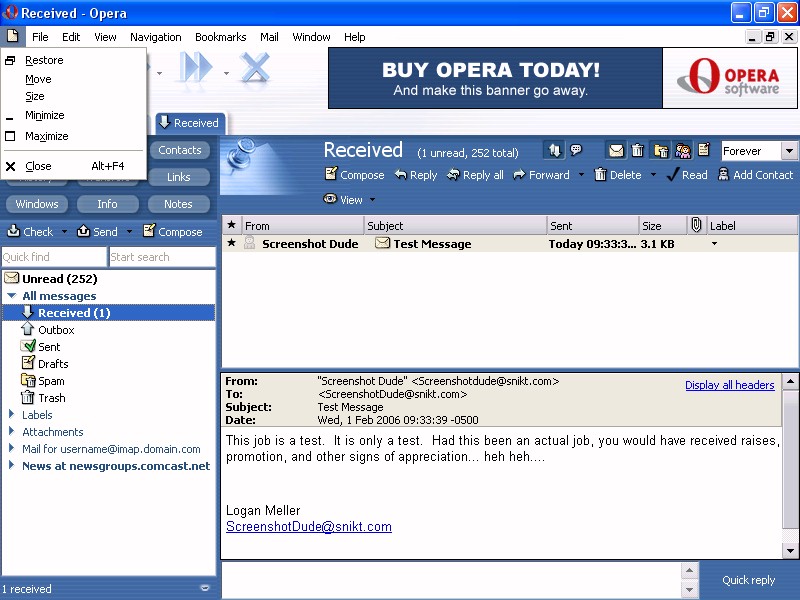800x600 pixels.
Task: Open the Mail menu
Action: tap(269, 37)
